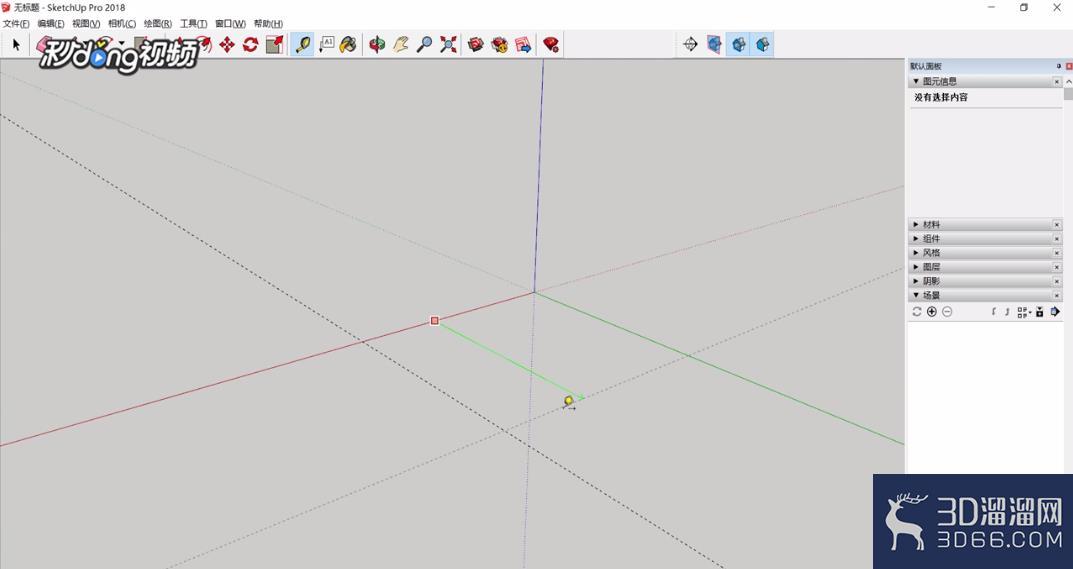Open the 文件(F) menu
The height and width of the screenshot is (569, 1073).
click(x=16, y=24)
